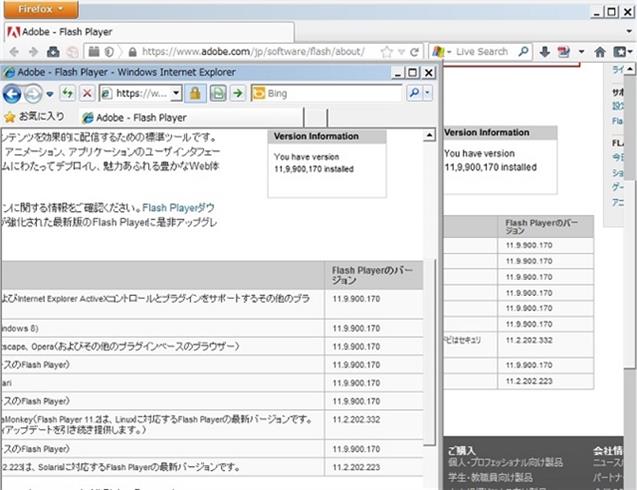Click Internet Explorer's blue Back button
This screenshot has width=637, height=490.
coord(12,94)
